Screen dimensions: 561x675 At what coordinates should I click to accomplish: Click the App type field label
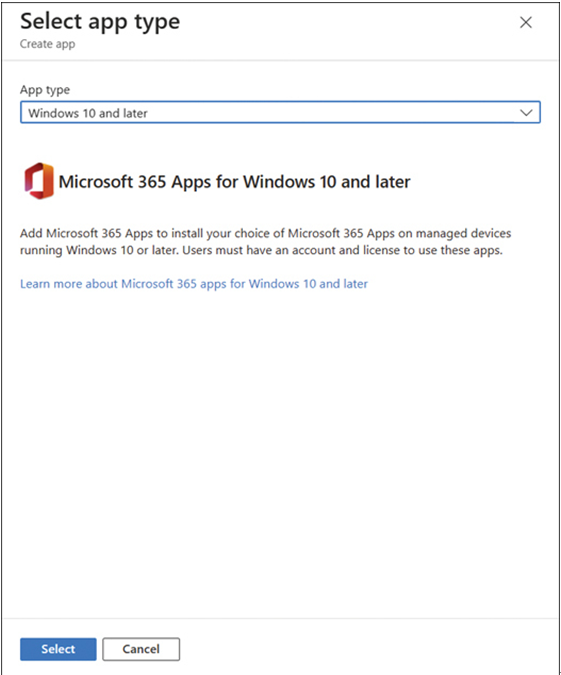click(x=45, y=90)
